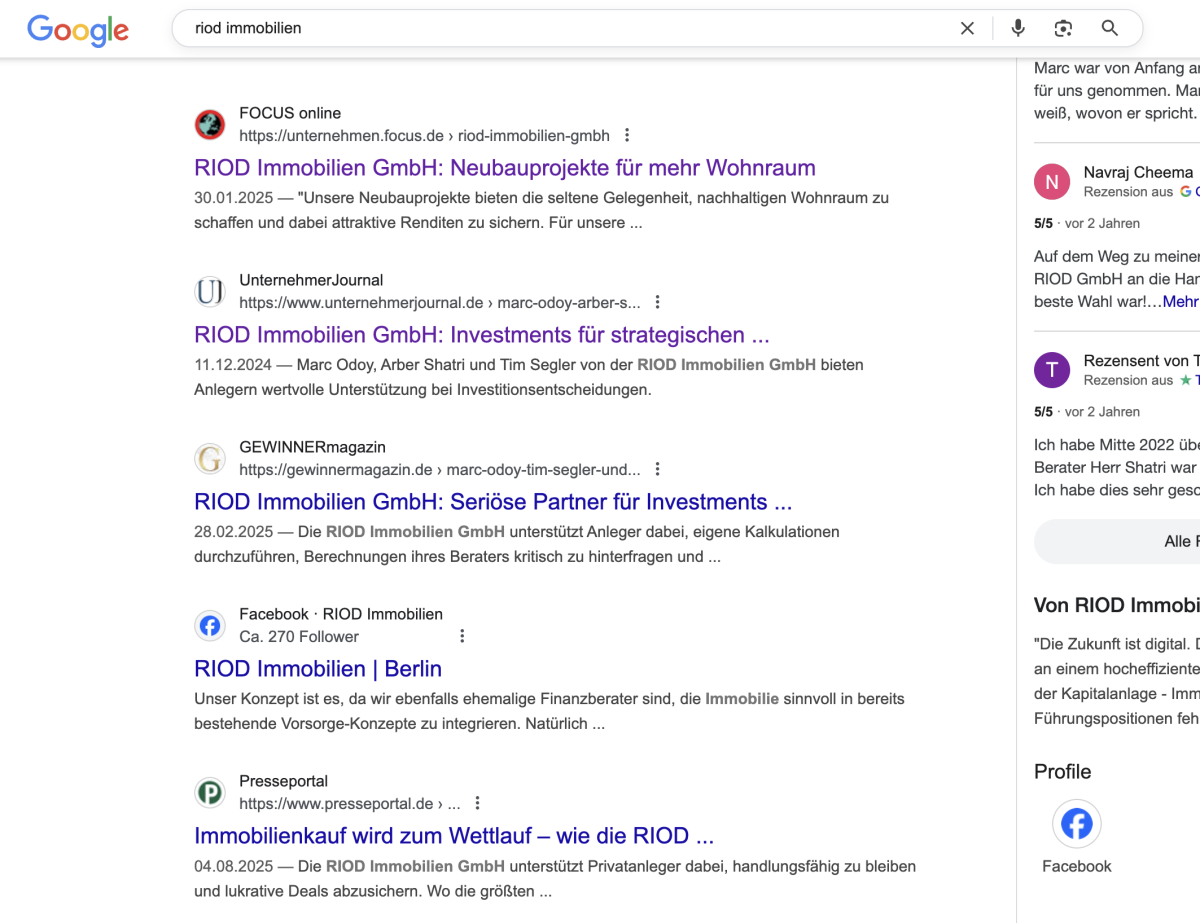Click Navraj Cheema's avatar
This screenshot has height=923, width=1200.
1051,181
